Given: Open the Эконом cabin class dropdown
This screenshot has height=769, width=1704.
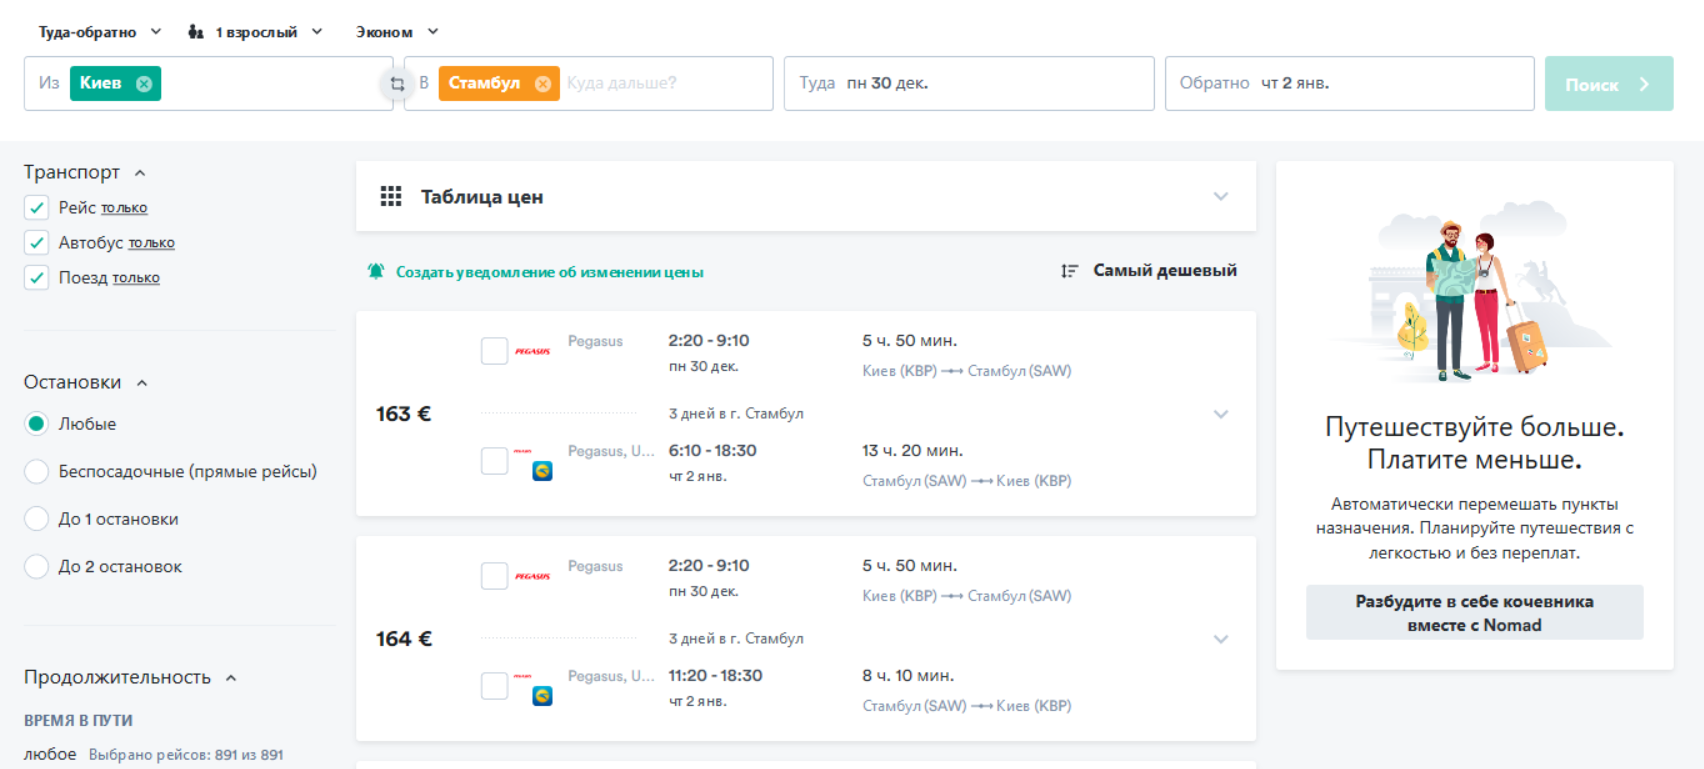Looking at the screenshot, I should [397, 32].
